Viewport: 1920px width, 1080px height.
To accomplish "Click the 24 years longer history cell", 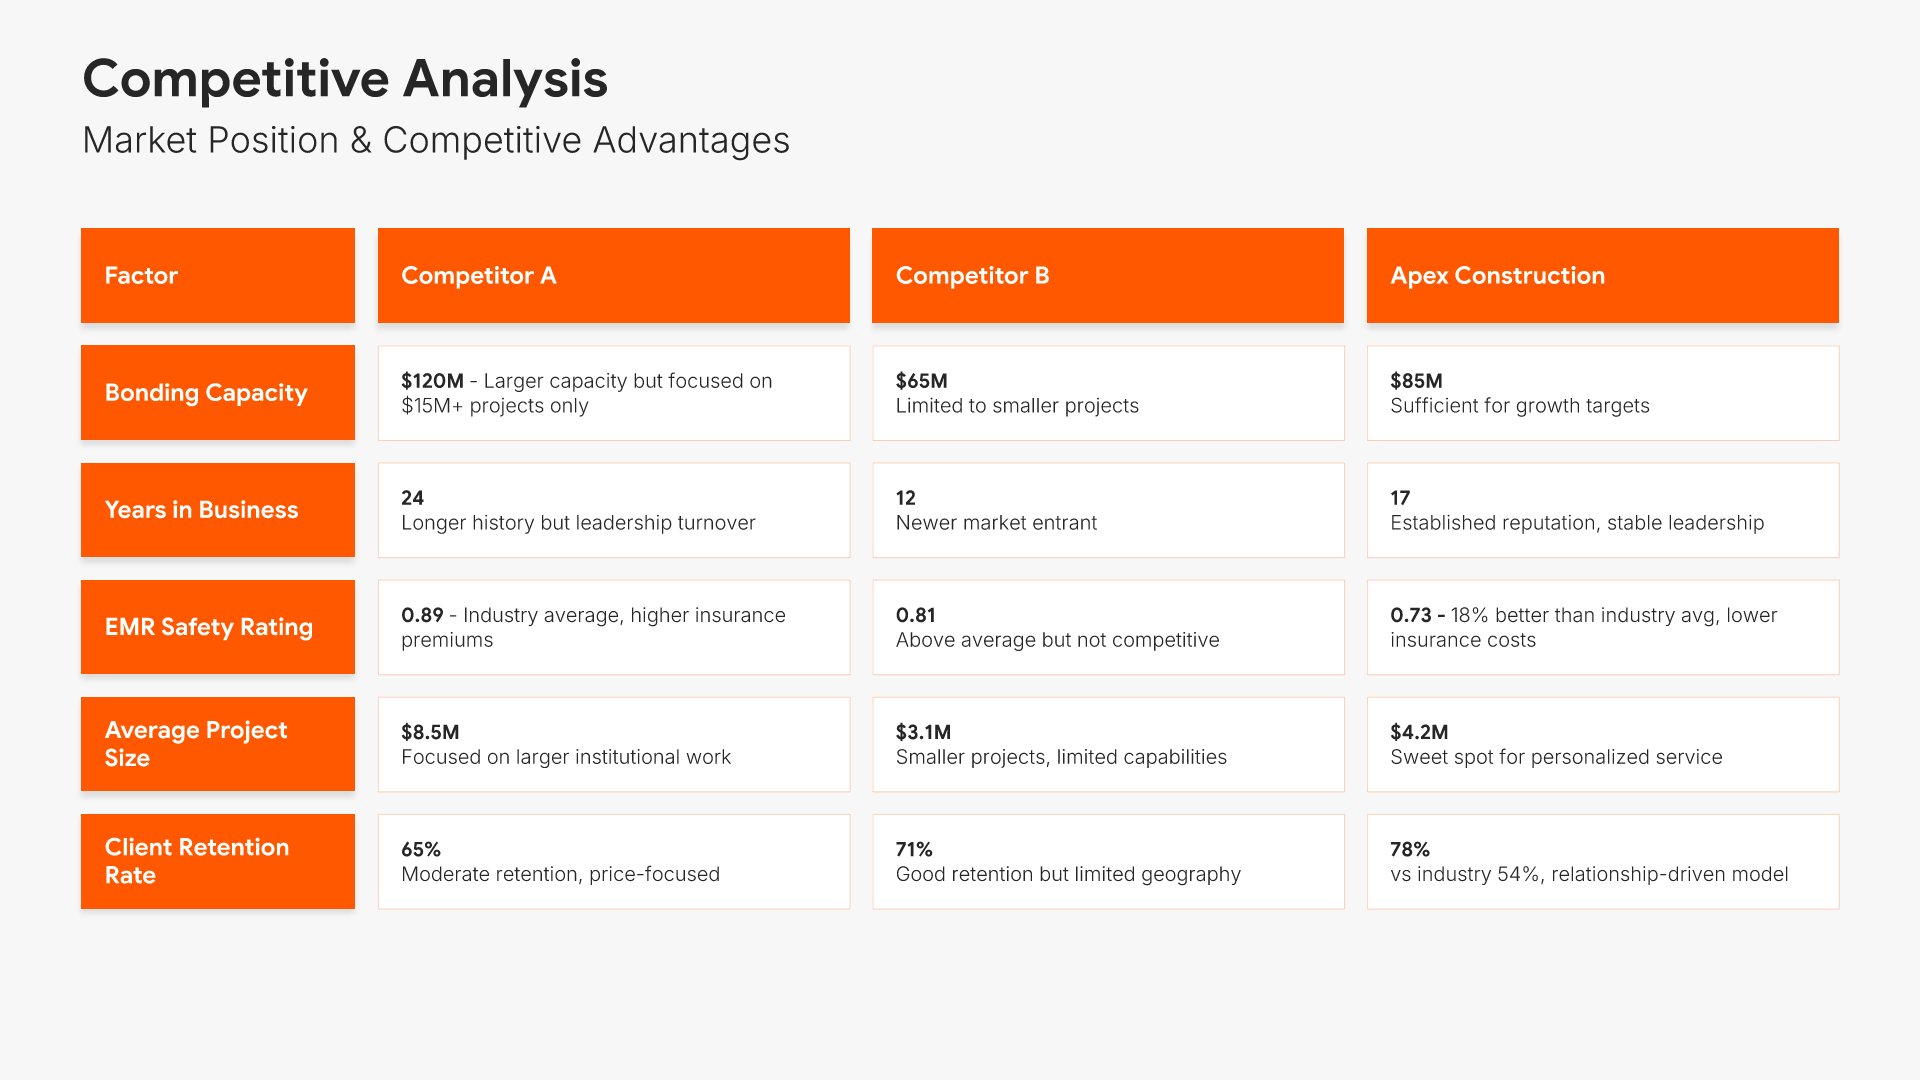I will click(613, 510).
